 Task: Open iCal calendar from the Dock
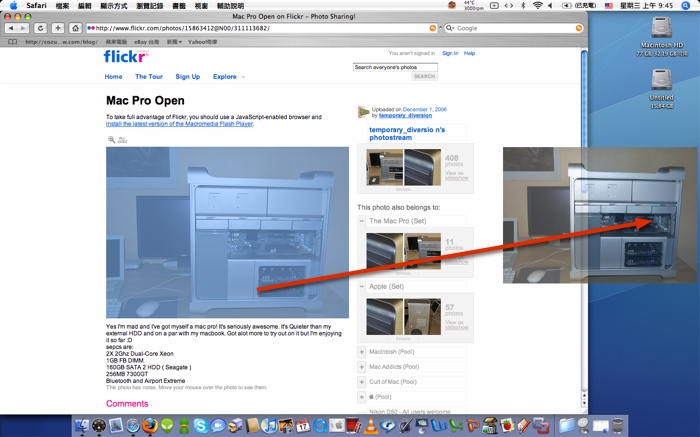coord(303,425)
